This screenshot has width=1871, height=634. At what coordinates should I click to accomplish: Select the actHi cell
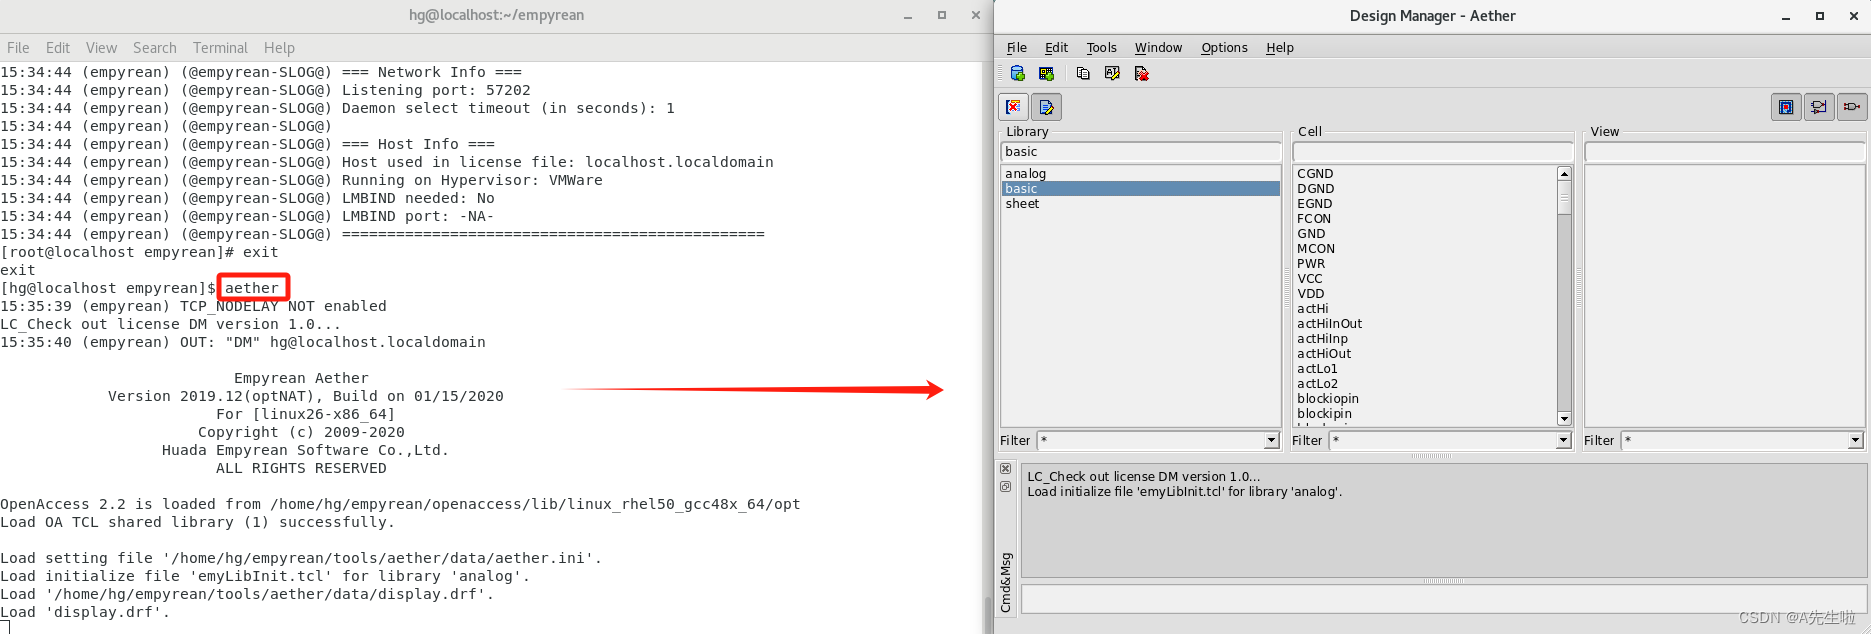(x=1313, y=309)
